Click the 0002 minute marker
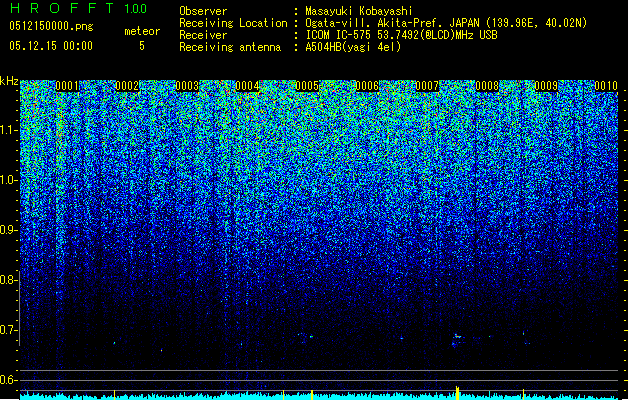The width and height of the screenshot is (629, 400). 127,86
